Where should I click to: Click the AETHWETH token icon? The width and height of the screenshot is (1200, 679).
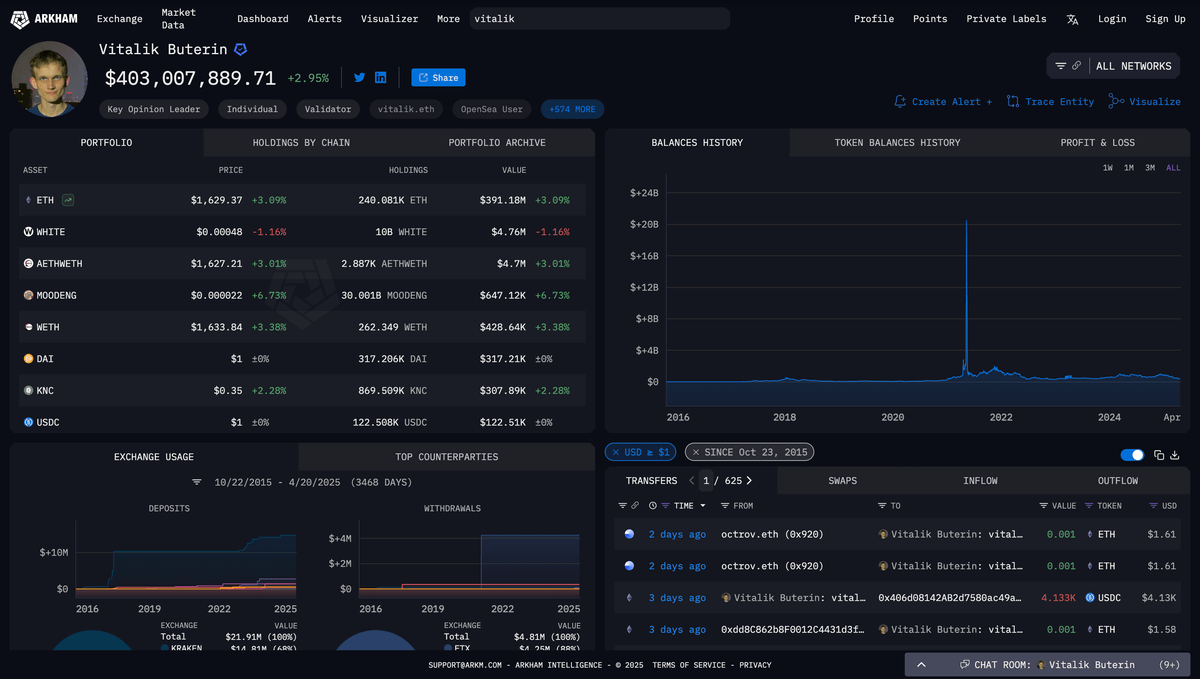pos(28,264)
